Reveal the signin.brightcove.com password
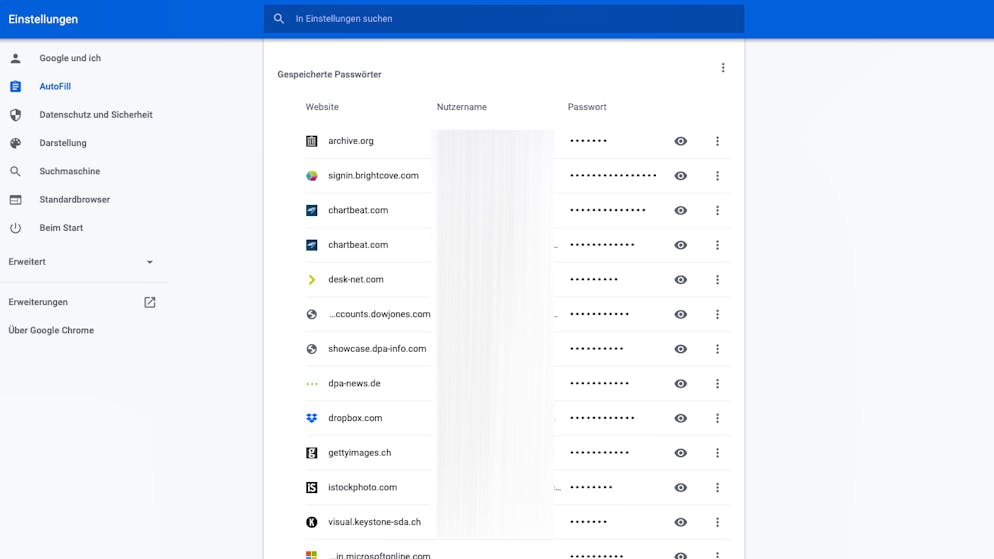The image size is (994, 559). click(681, 176)
